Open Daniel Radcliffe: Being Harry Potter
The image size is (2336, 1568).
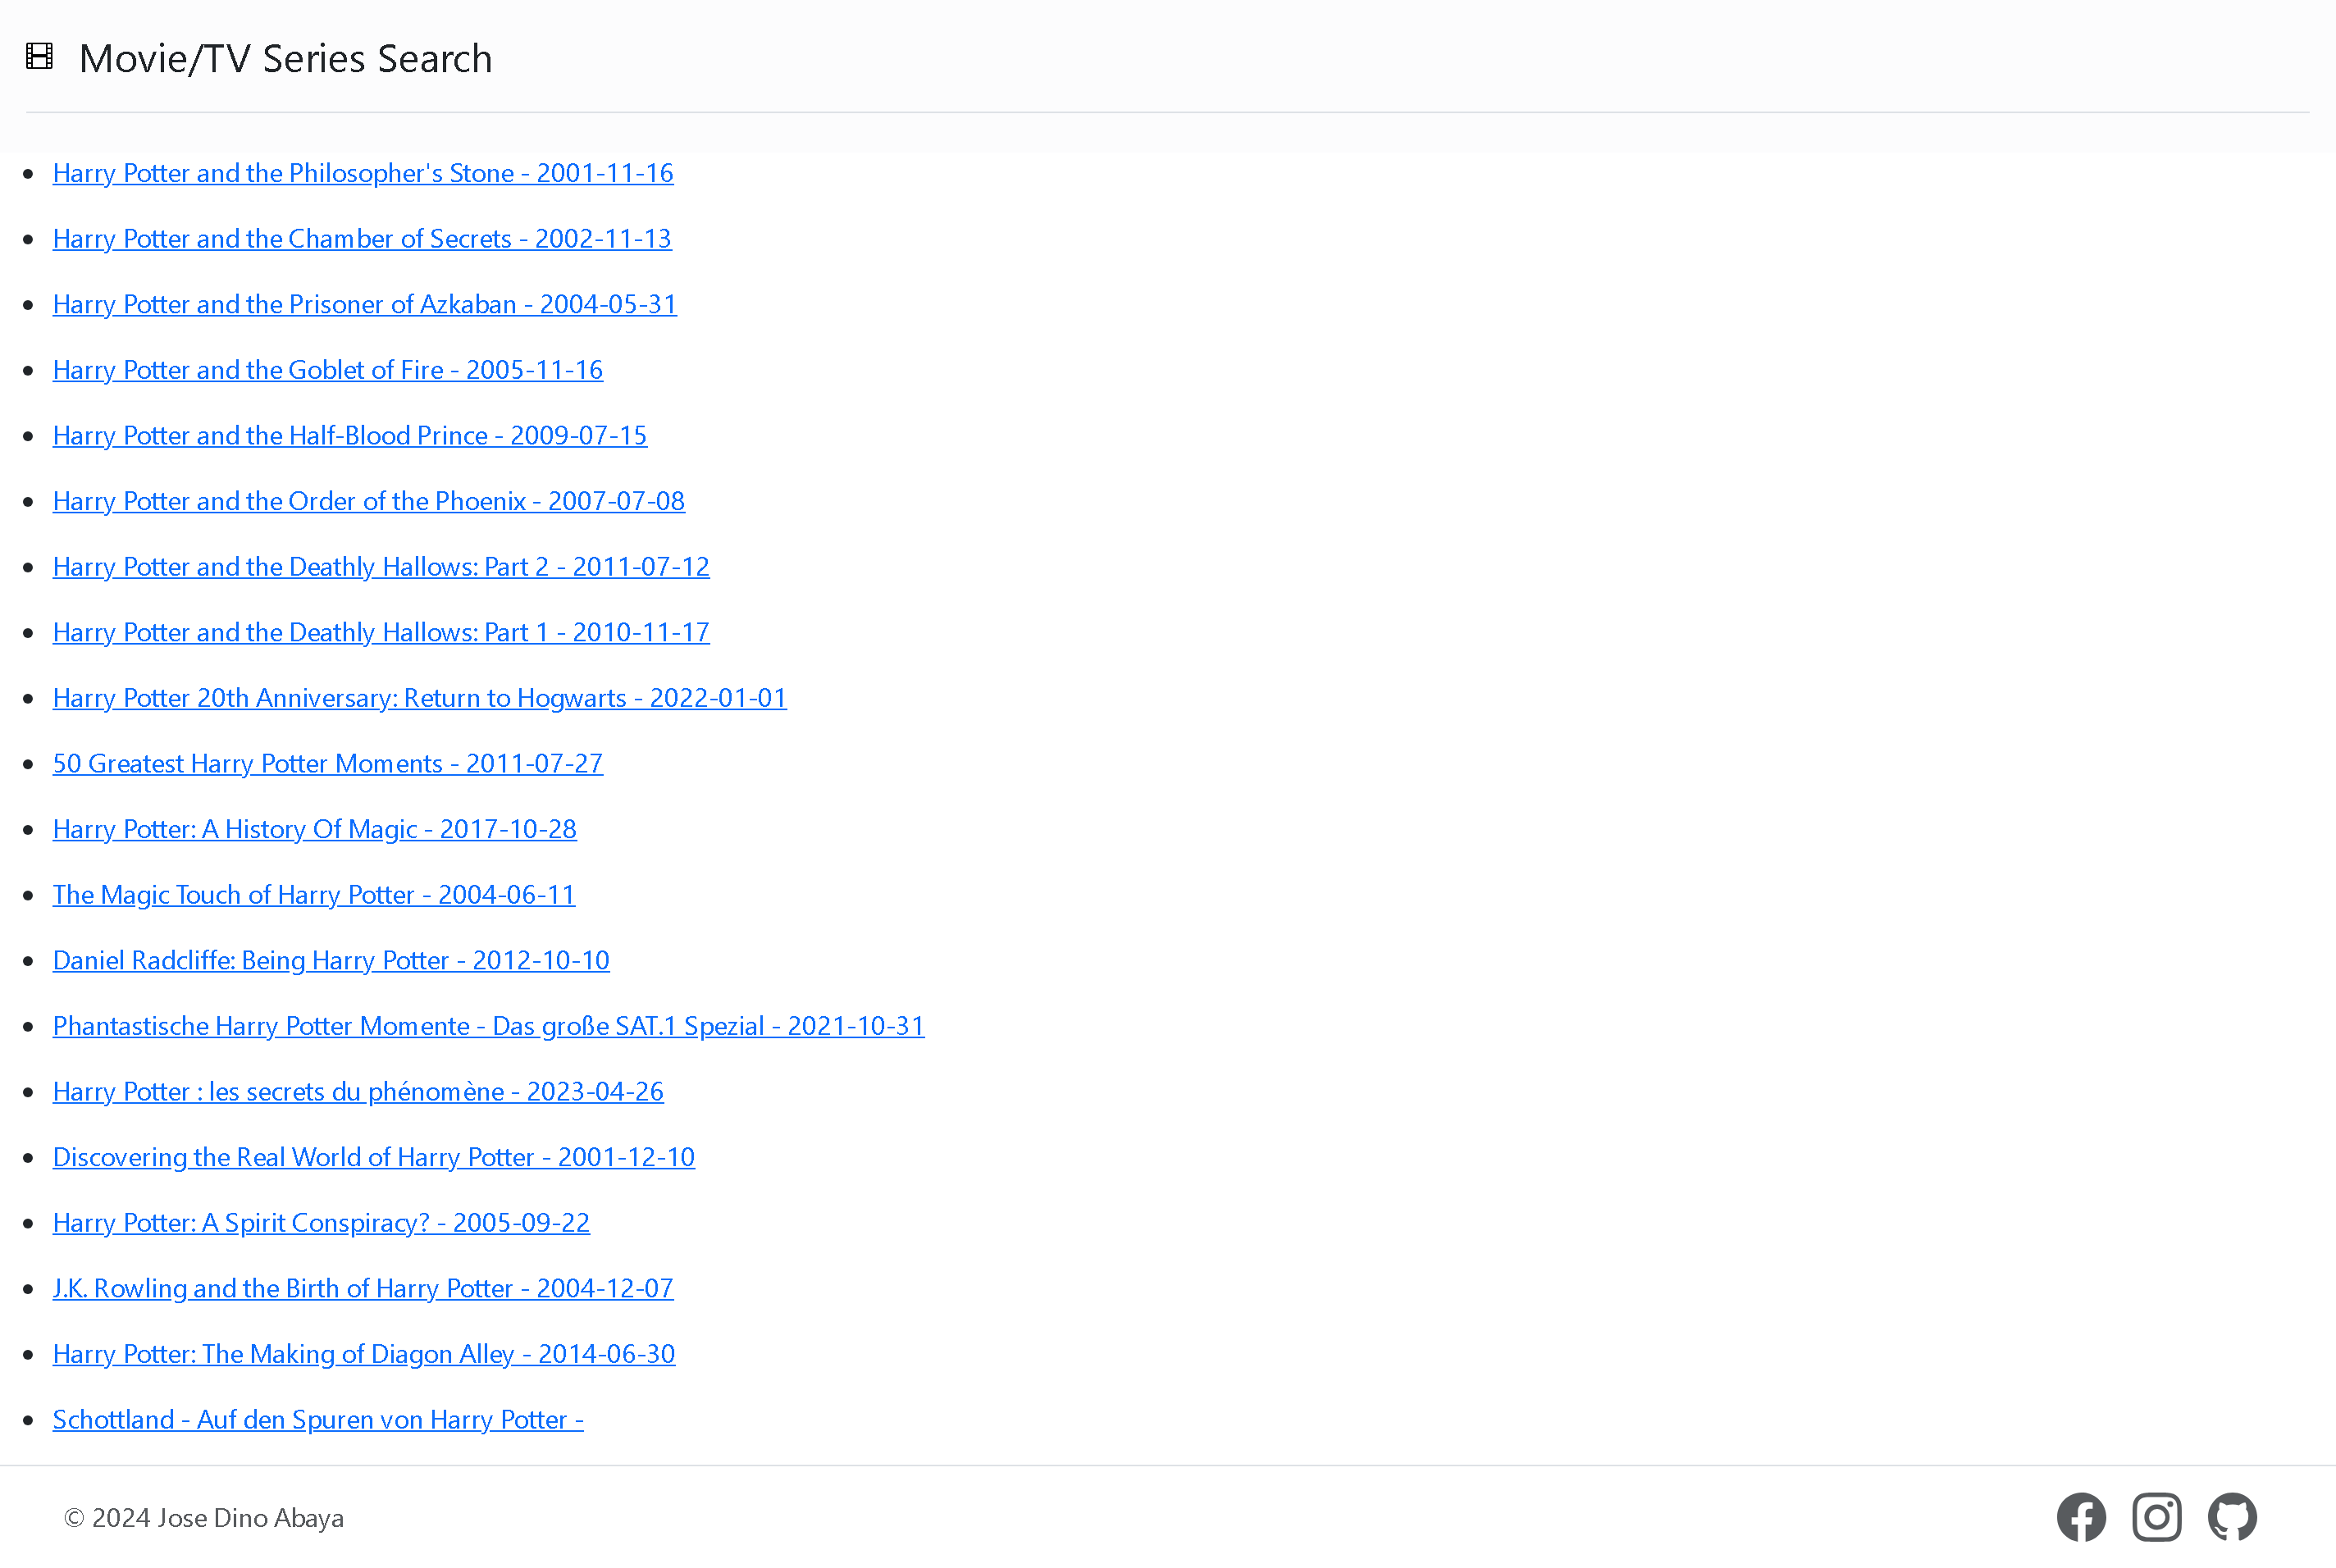tap(331, 960)
